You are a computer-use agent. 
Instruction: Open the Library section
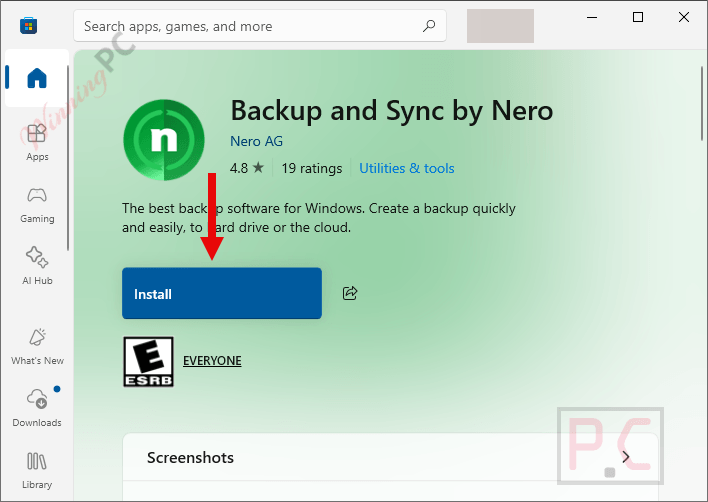click(37, 470)
